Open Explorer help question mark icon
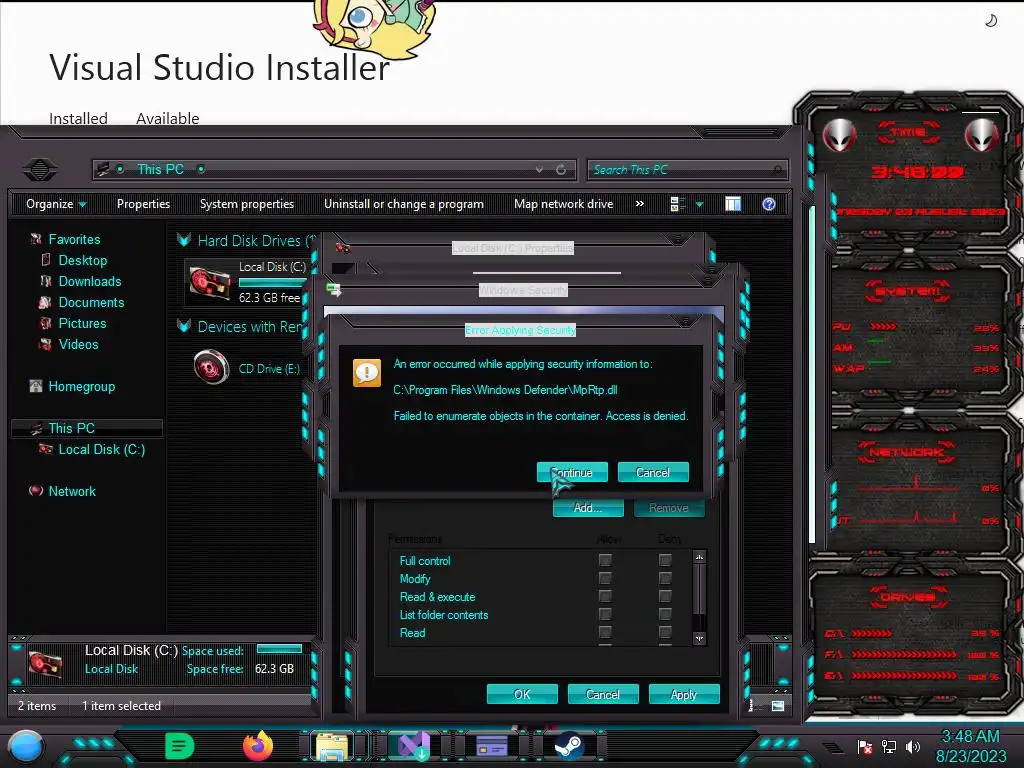 [x=769, y=204]
